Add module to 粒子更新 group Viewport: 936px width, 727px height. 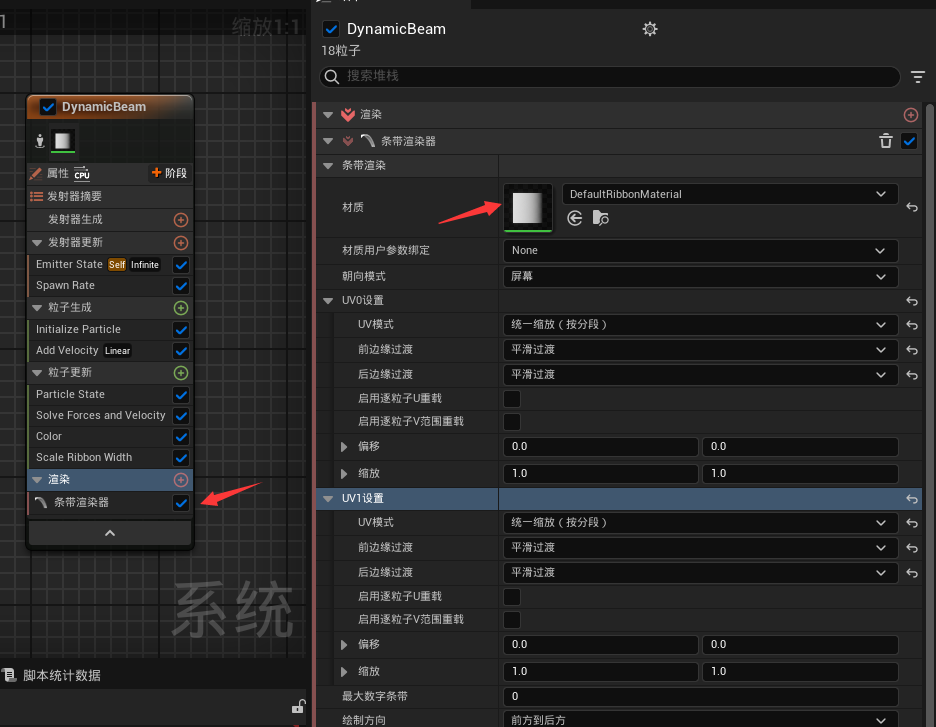(x=181, y=373)
